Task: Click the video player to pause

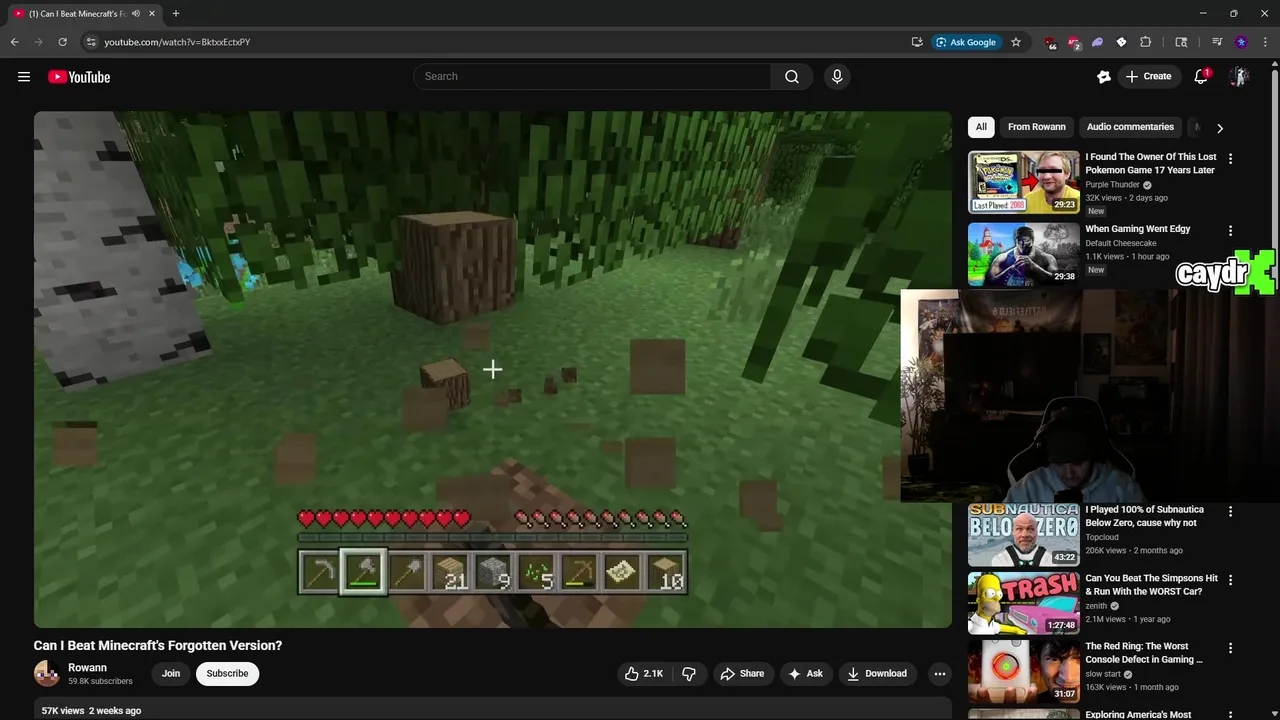Action: [492, 369]
